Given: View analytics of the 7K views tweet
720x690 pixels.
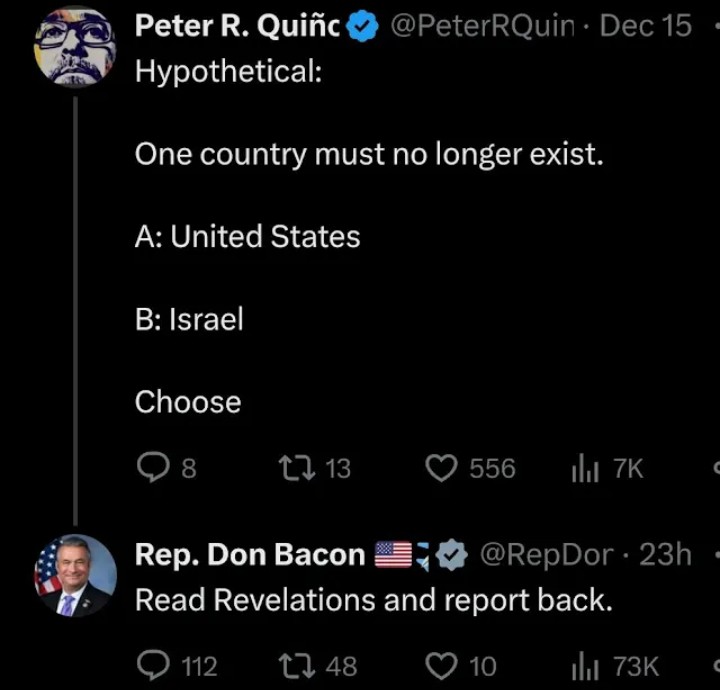Looking at the screenshot, I should (581, 468).
